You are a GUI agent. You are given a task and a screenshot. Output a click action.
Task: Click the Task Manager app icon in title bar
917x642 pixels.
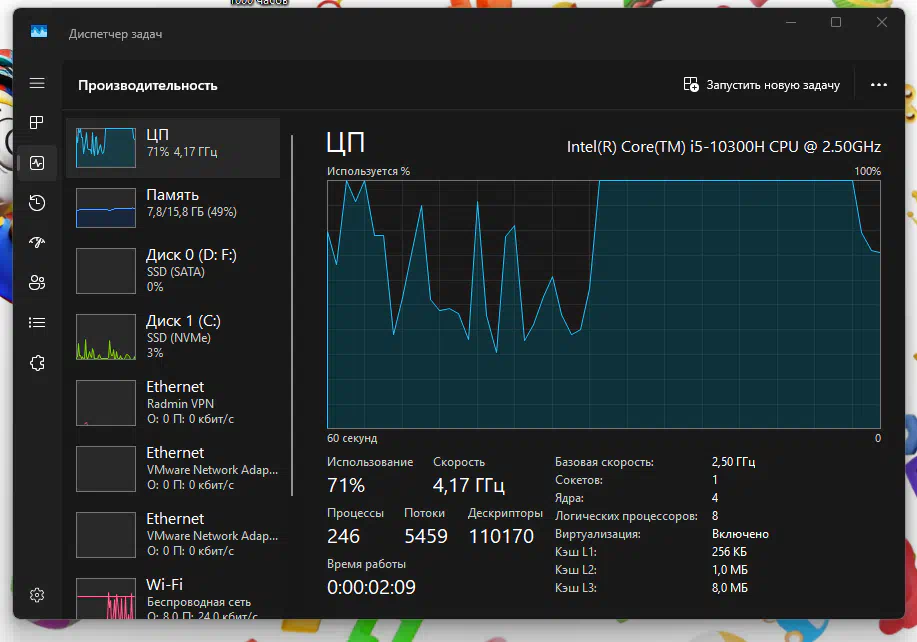(39, 31)
